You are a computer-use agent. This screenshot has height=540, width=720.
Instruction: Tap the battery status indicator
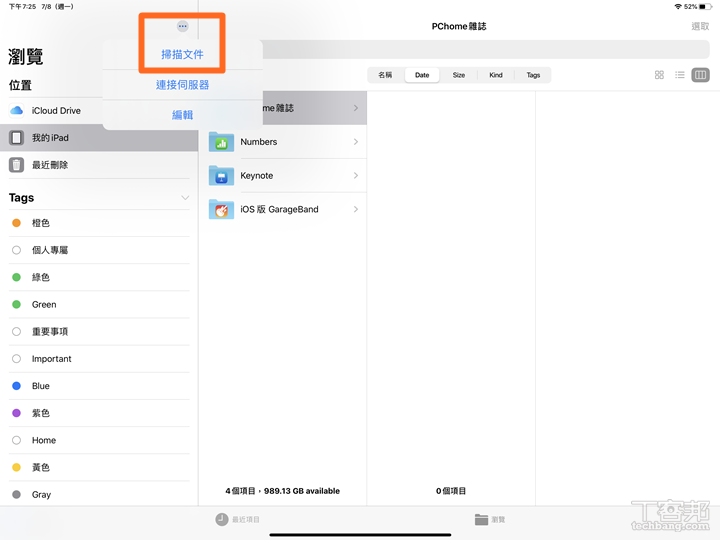pyautogui.click(x=706, y=6)
